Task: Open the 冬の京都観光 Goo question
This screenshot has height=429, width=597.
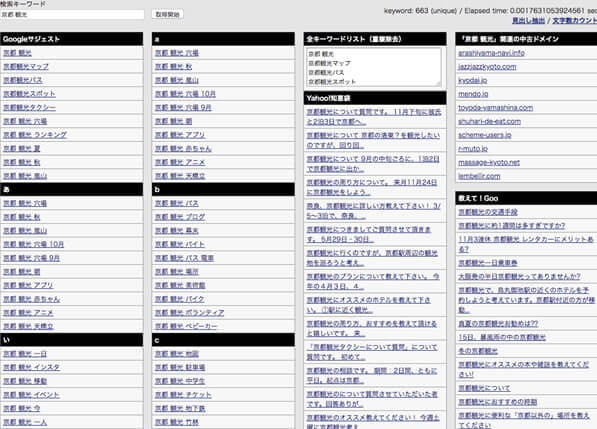Action: point(478,351)
